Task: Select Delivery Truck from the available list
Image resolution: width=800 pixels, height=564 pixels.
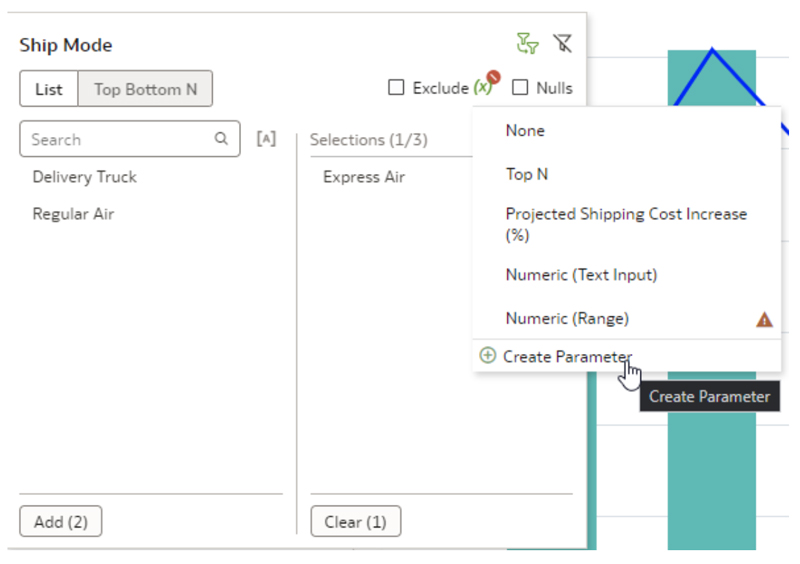Action: point(85,177)
